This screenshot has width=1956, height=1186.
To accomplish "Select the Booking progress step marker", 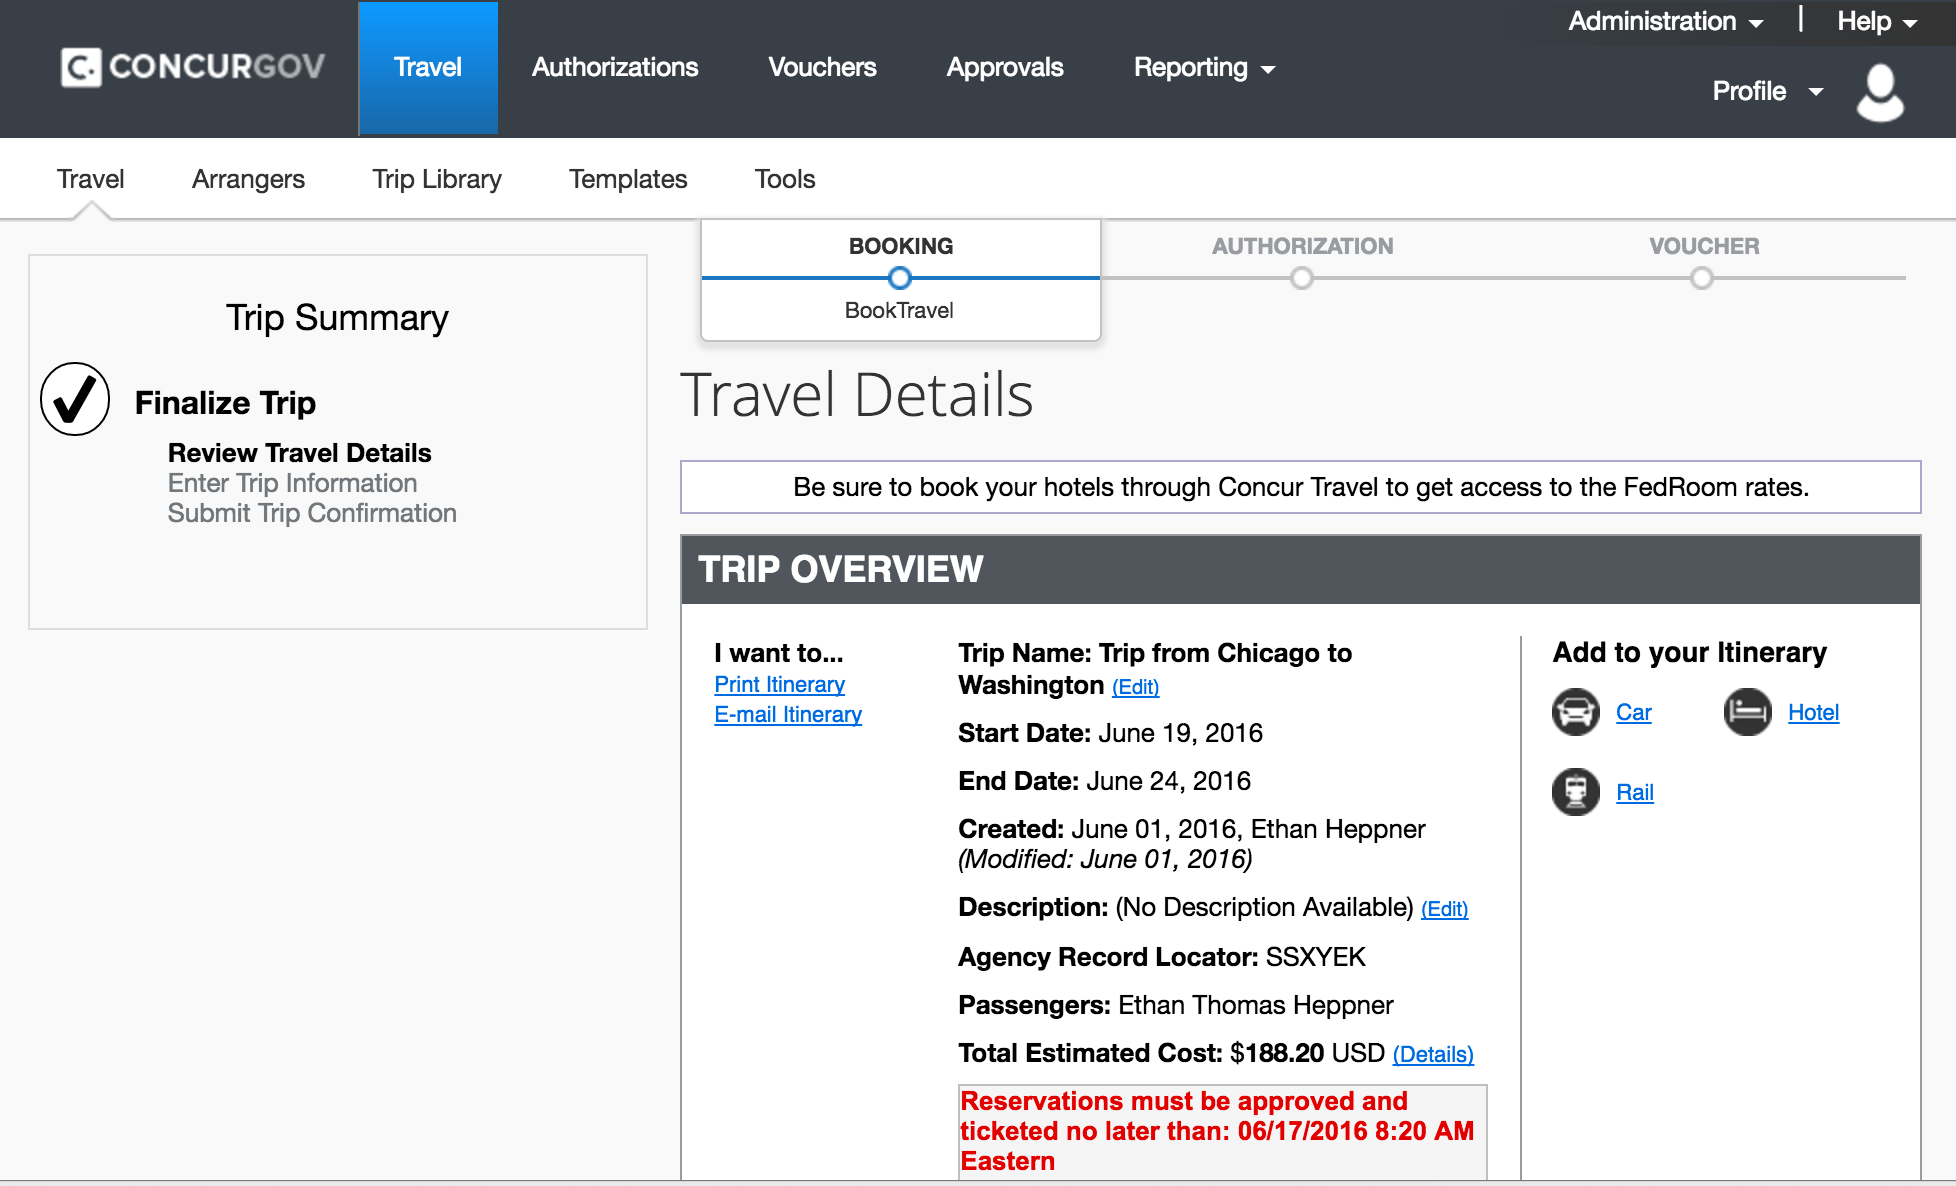I will click(x=900, y=278).
